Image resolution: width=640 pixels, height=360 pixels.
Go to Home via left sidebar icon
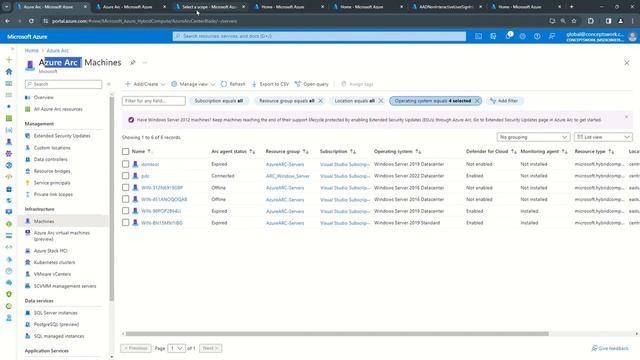click(x=9, y=71)
